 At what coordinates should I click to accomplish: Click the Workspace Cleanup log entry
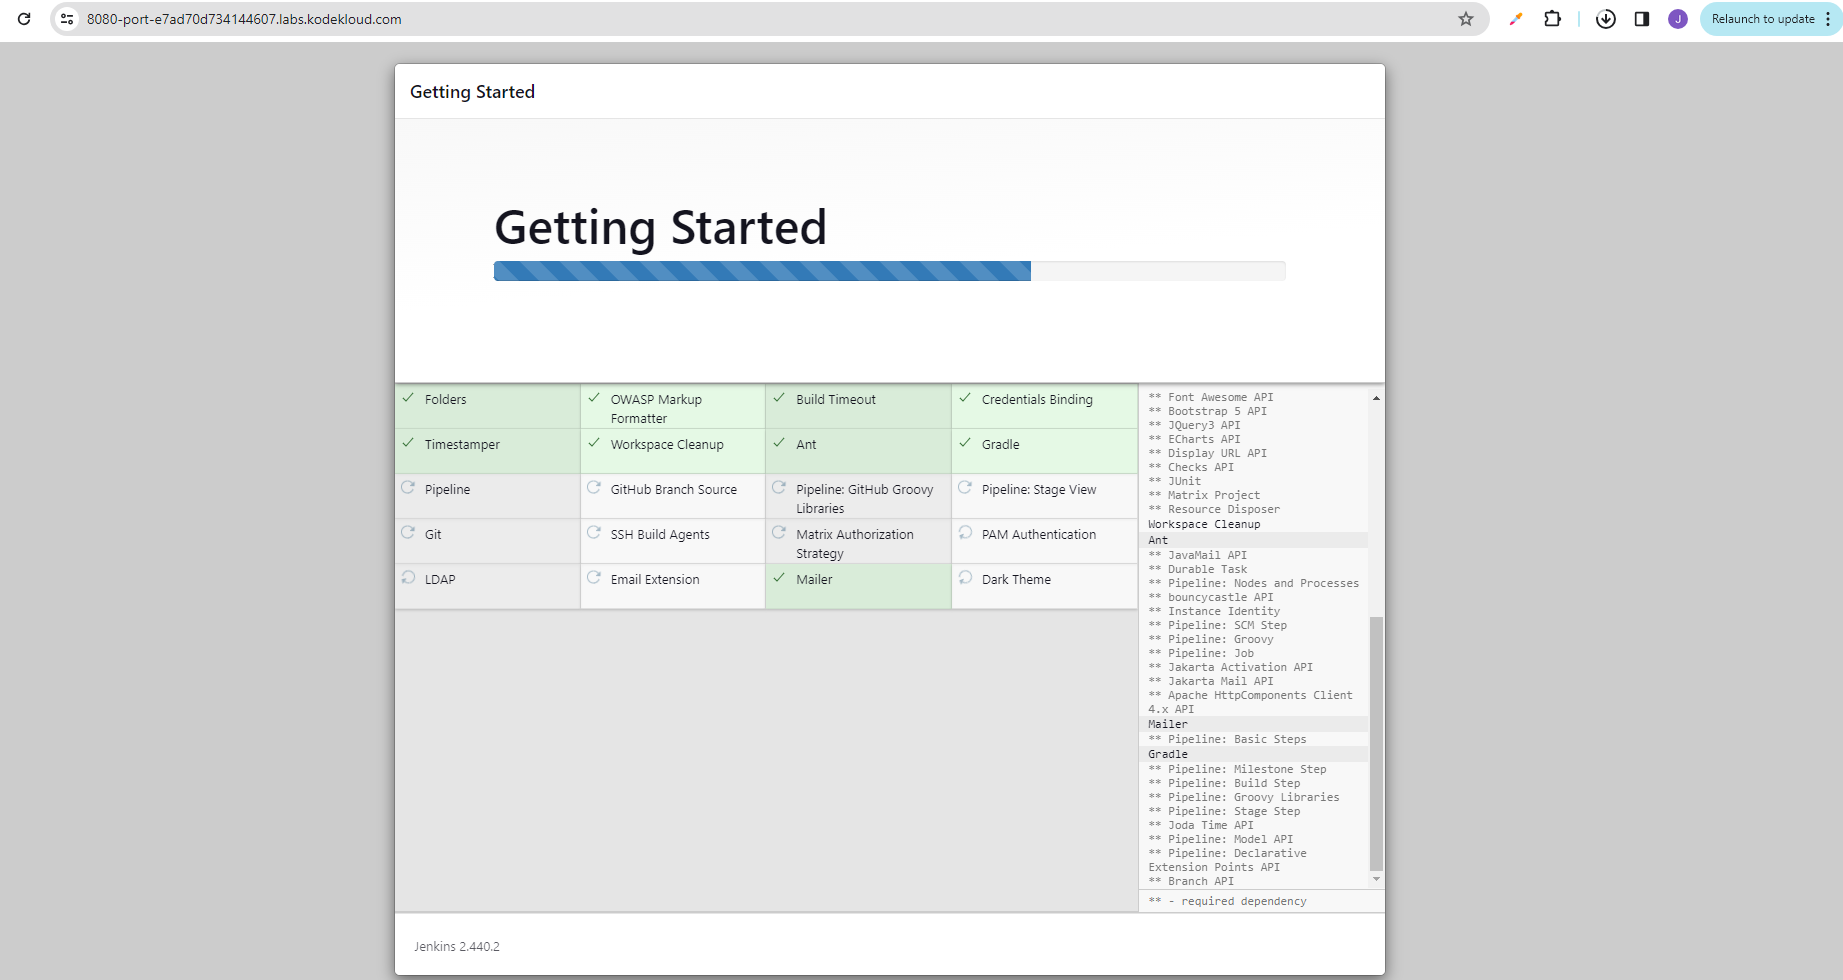point(1204,524)
